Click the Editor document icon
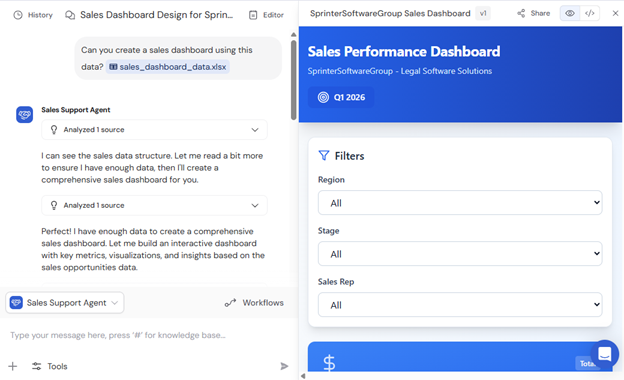Image resolution: width=624 pixels, height=380 pixels. [x=253, y=15]
